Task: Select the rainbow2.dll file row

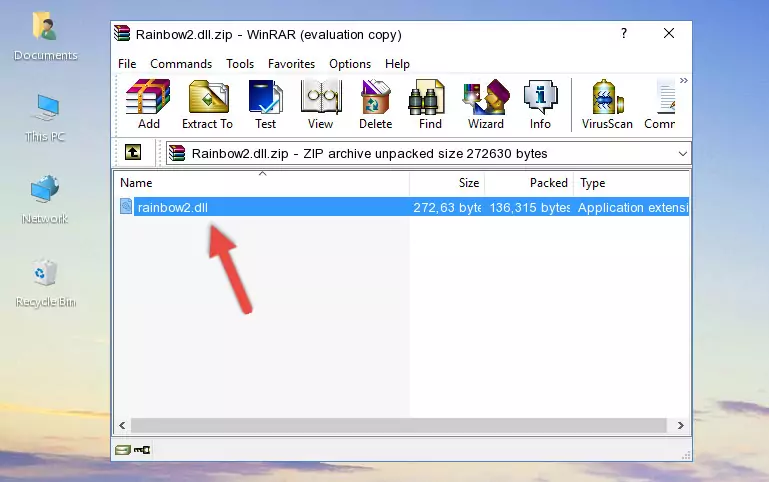Action: click(403, 207)
